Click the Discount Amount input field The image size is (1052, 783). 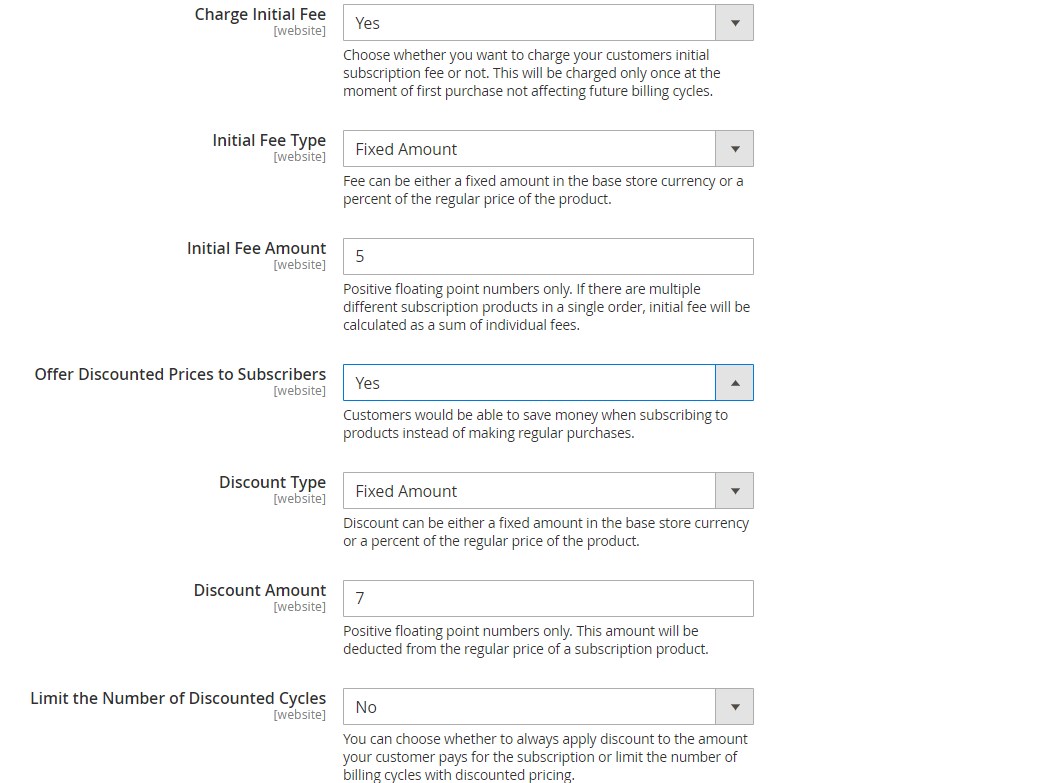pos(548,598)
